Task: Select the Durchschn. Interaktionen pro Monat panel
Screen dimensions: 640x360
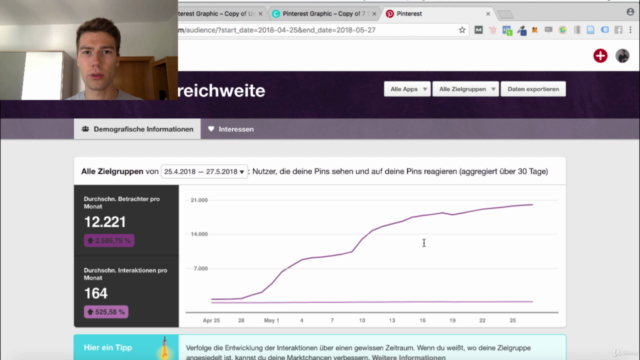Action: pyautogui.click(x=126, y=291)
